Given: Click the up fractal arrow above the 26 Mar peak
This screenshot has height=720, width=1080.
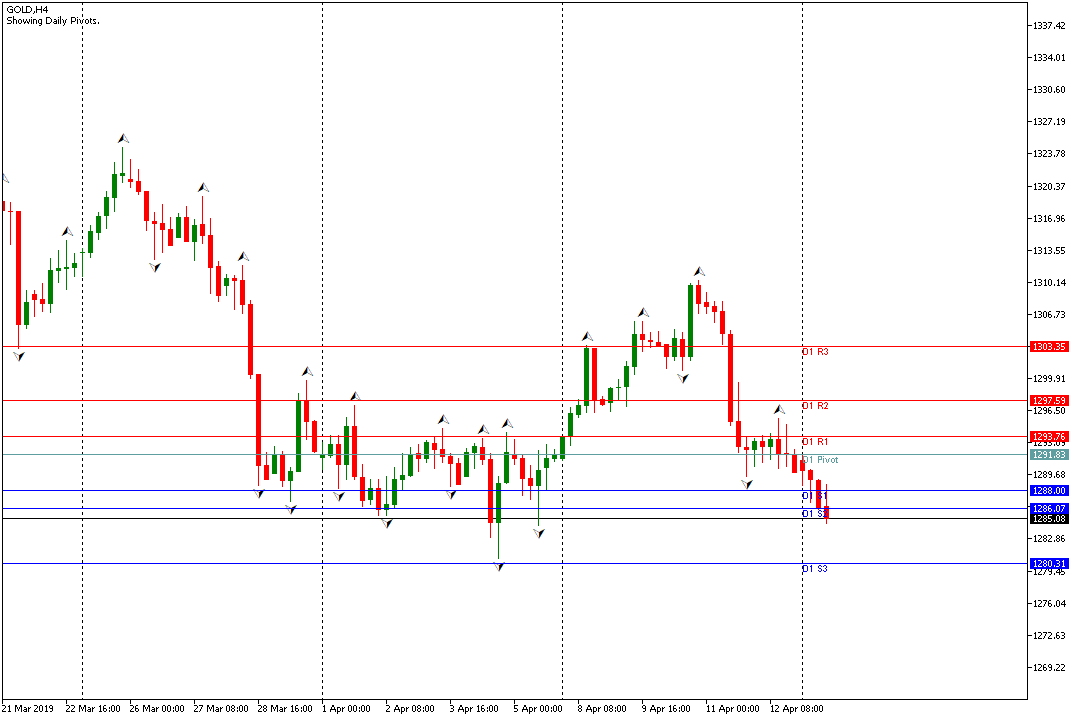Looking at the screenshot, I should [x=123, y=138].
